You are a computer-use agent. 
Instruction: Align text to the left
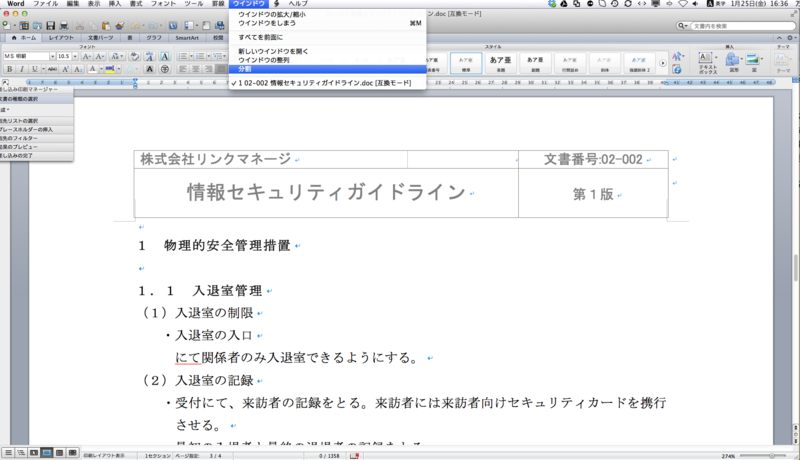click(x=183, y=69)
